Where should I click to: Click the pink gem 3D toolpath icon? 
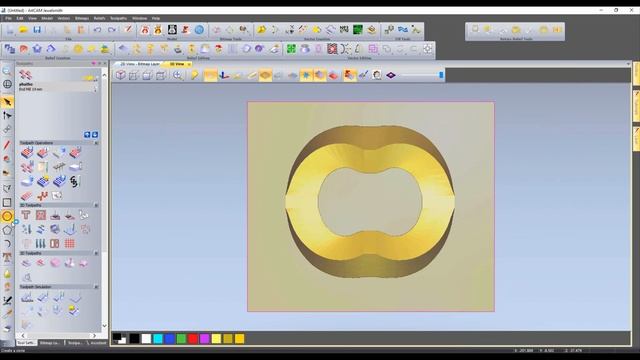pos(56,263)
